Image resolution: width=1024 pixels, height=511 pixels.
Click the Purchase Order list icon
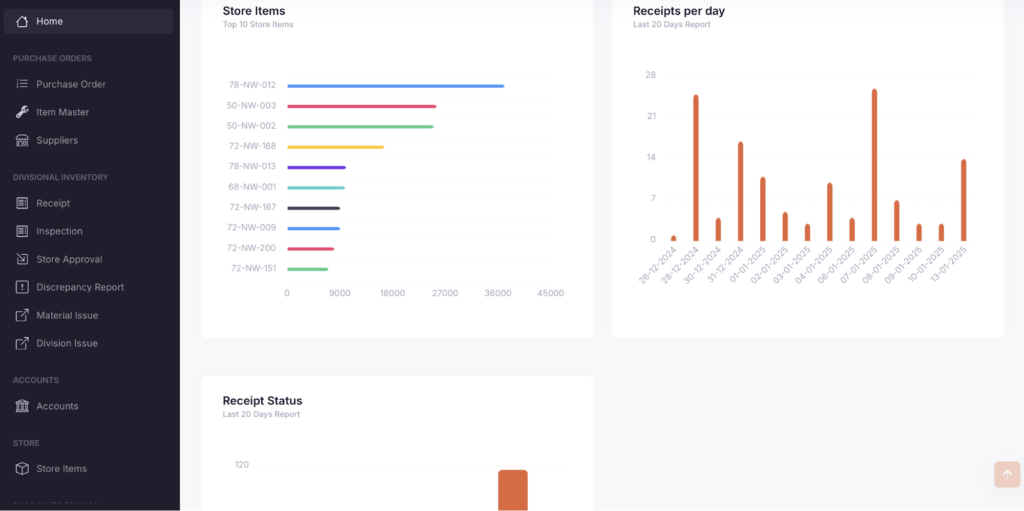pos(22,84)
